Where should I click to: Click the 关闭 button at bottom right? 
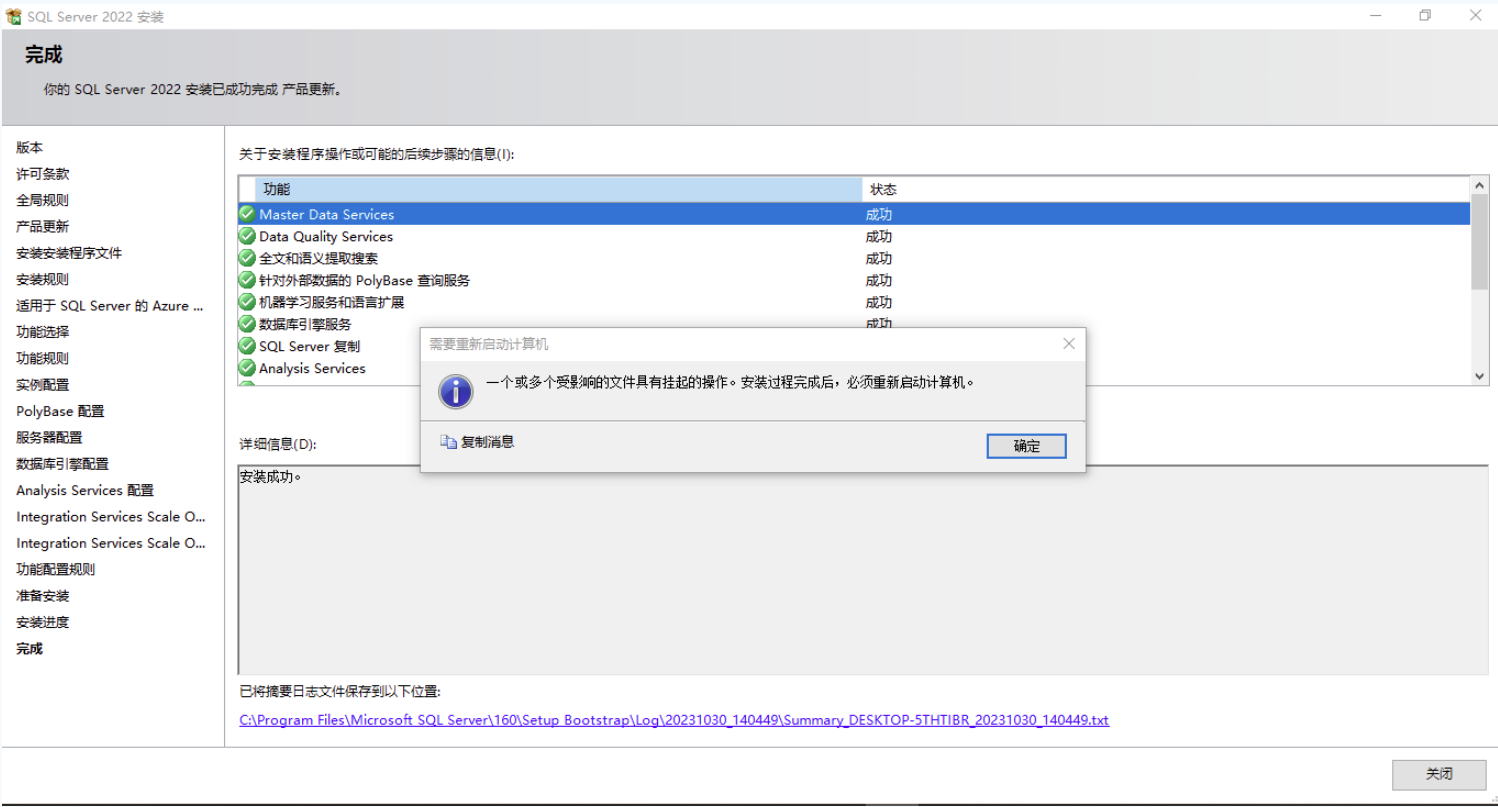click(1439, 774)
